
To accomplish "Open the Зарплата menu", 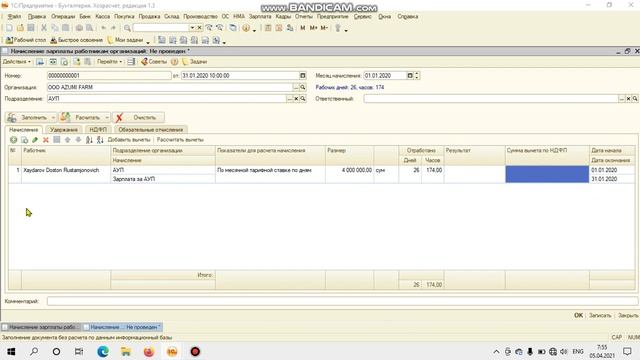I will (x=260, y=16).
